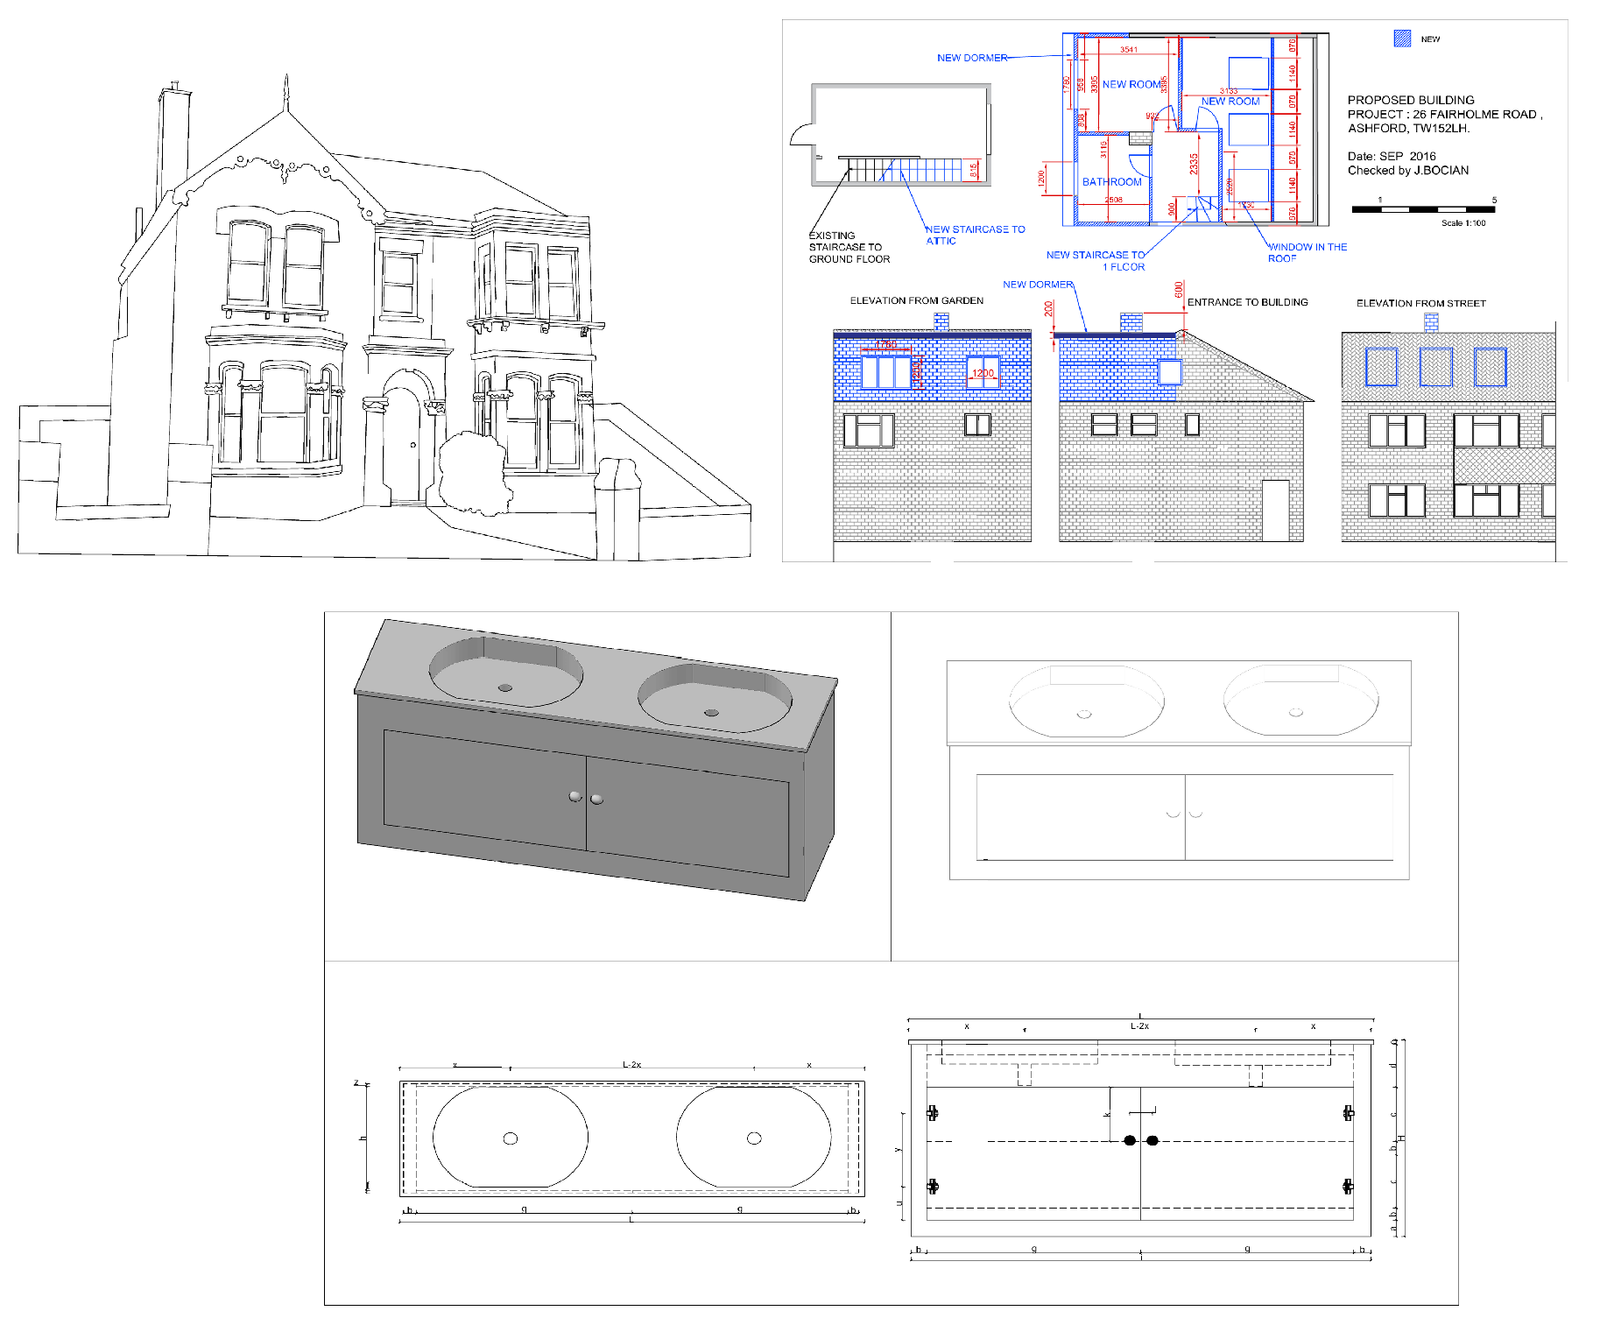Click the arched front door of the house
The height and width of the screenshot is (1332, 1600).
404,443
